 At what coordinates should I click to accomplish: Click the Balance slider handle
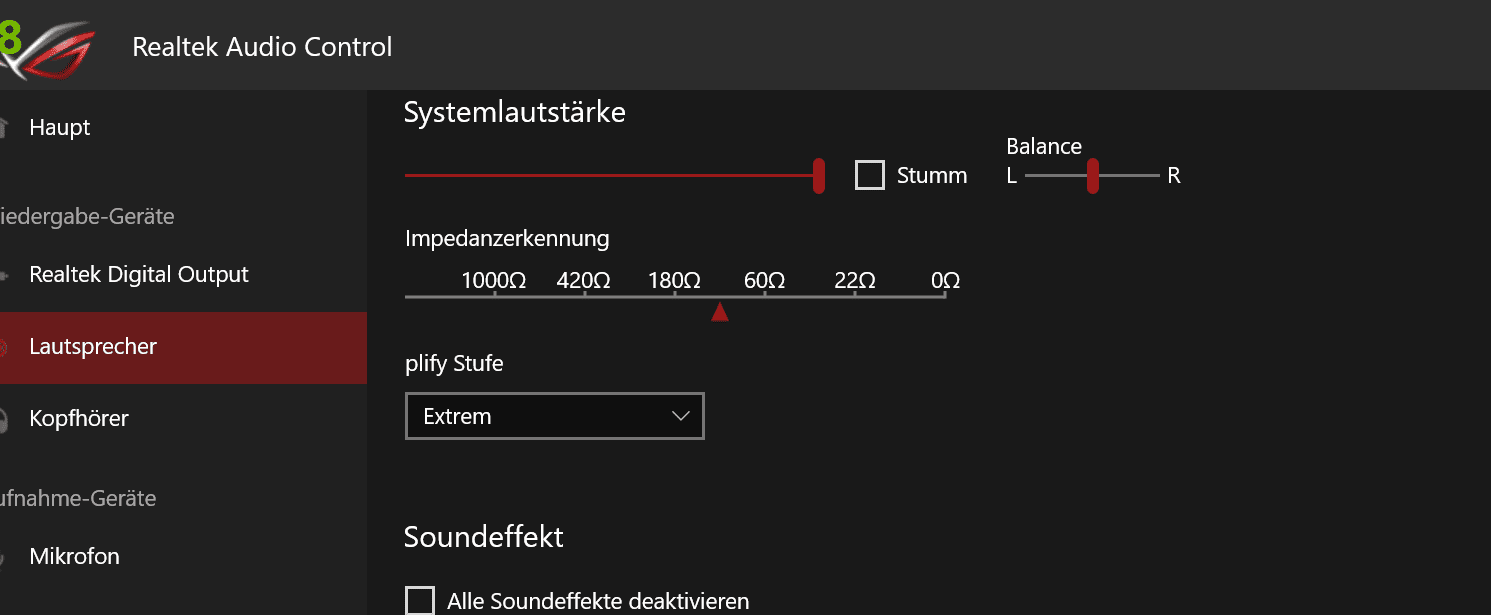[x=1093, y=176]
